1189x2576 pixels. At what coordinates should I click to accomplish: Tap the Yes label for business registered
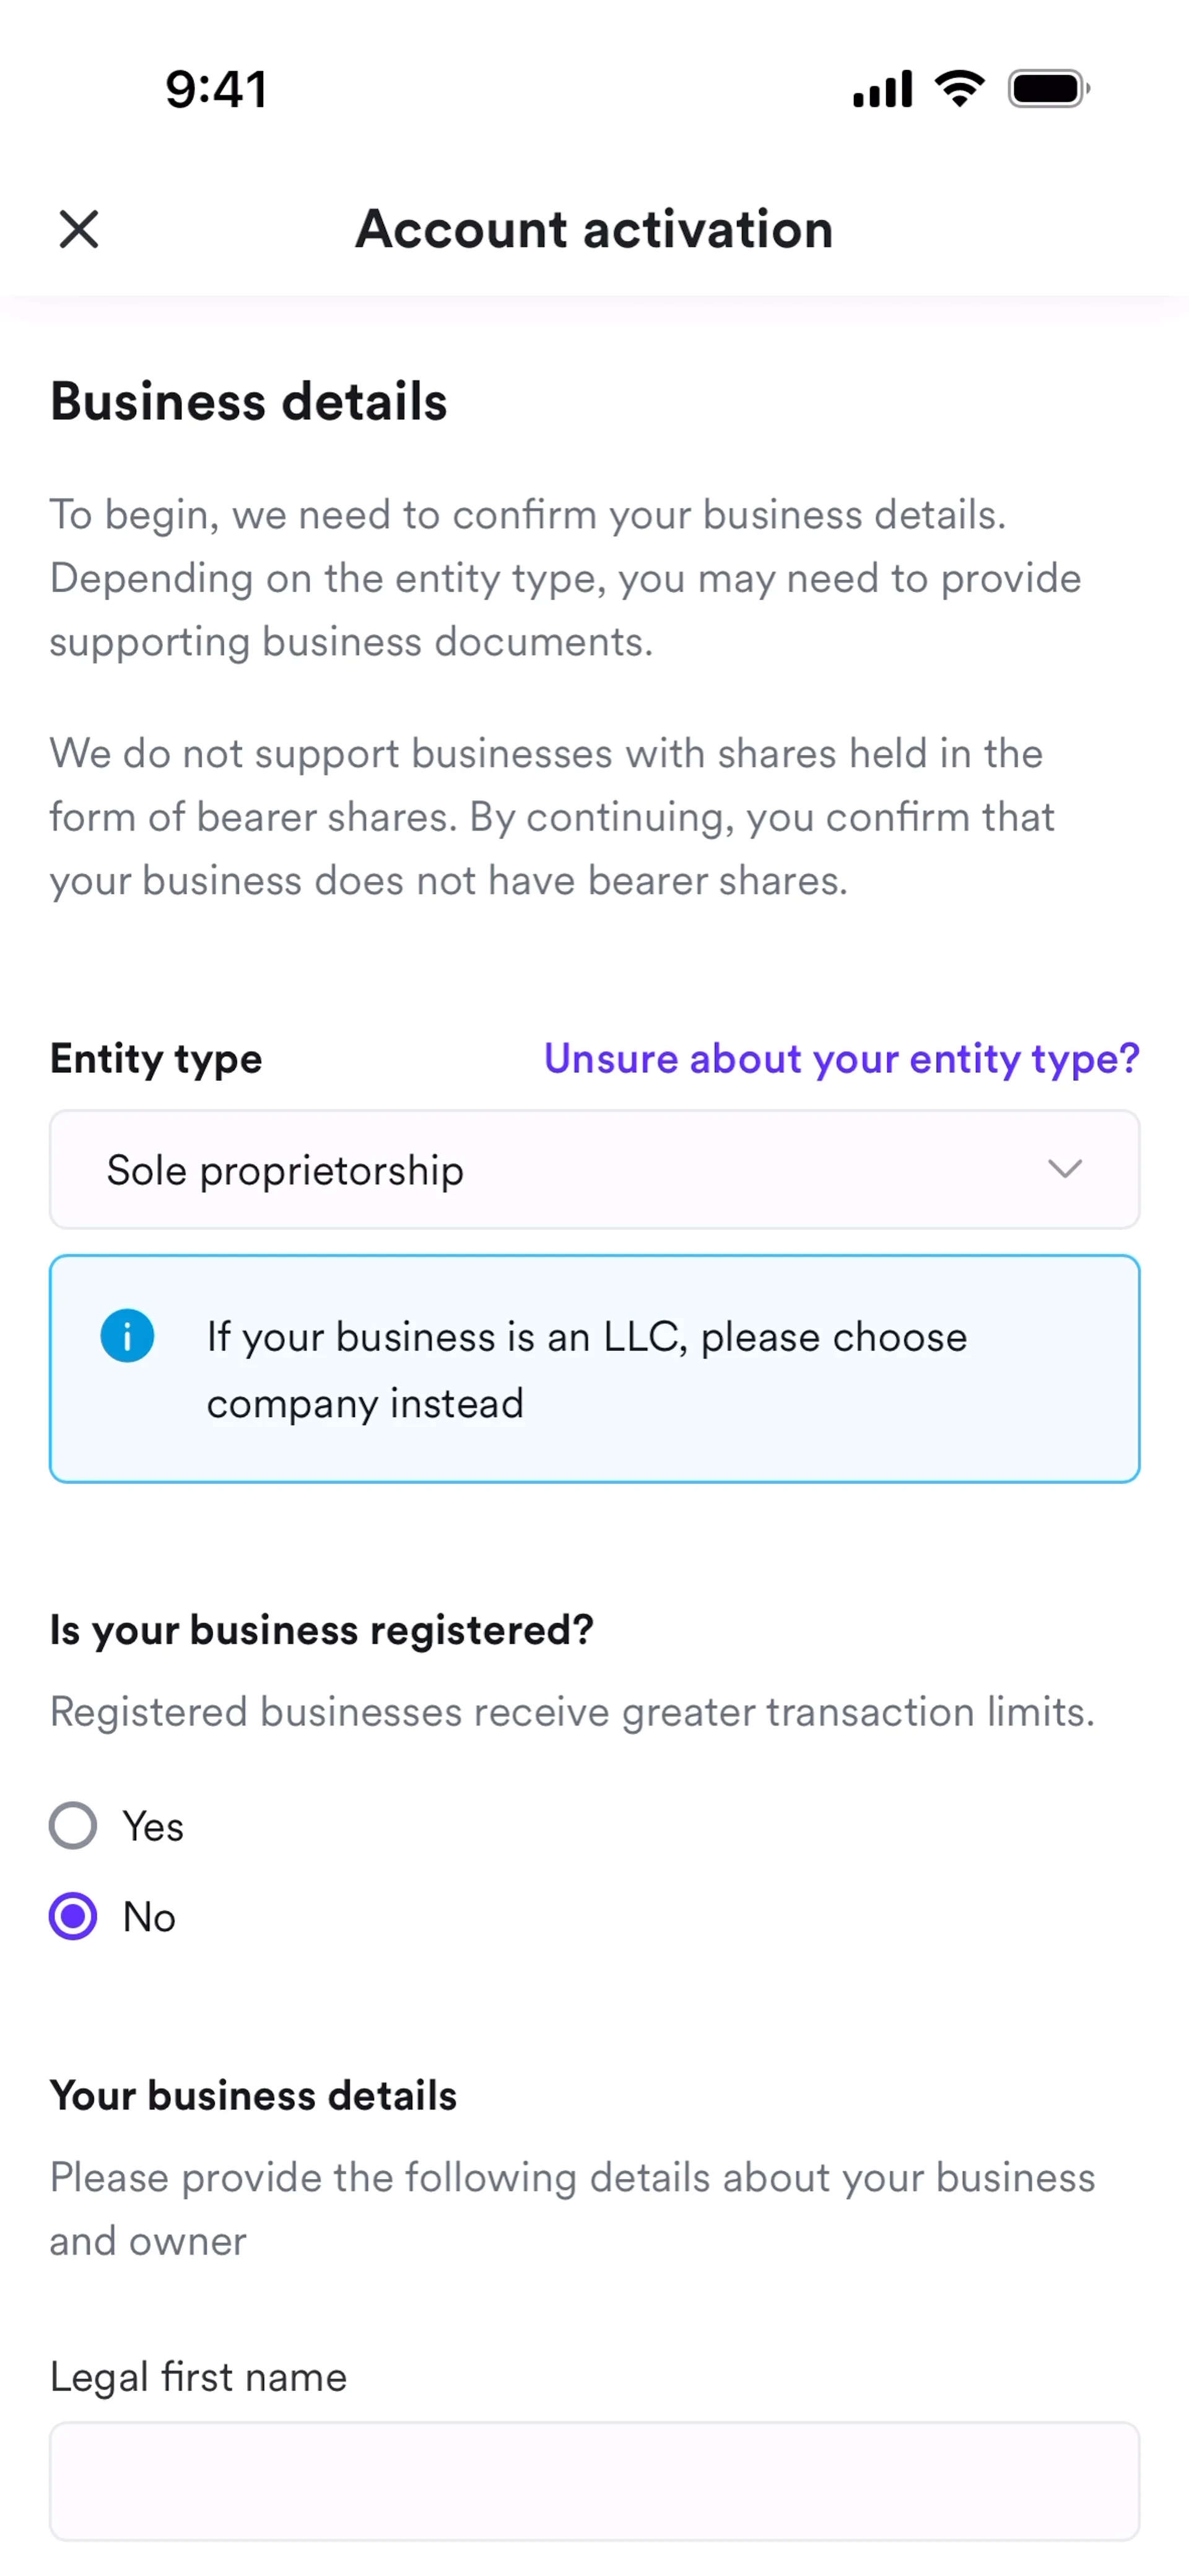tap(153, 1826)
